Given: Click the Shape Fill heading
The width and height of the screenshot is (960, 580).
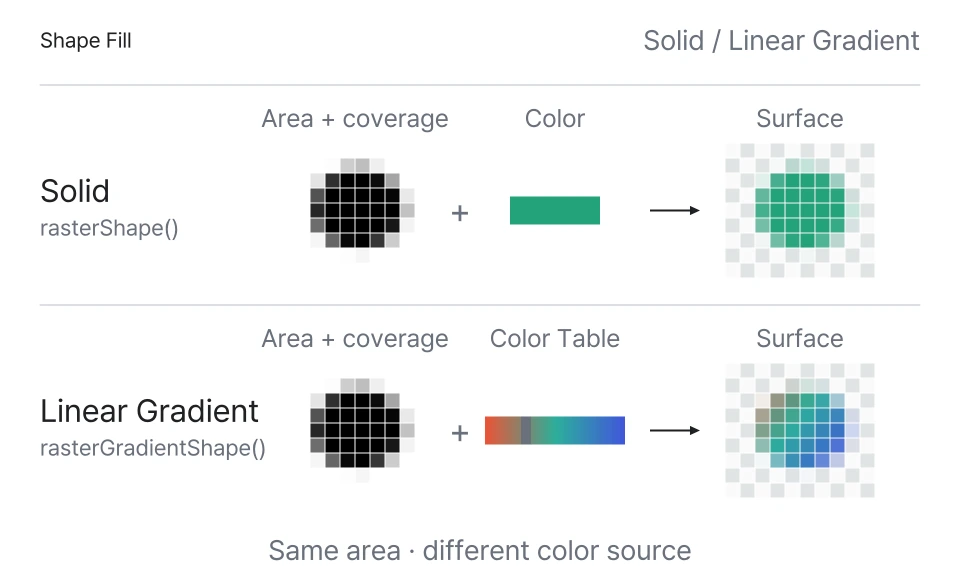Looking at the screenshot, I should pyautogui.click(x=86, y=40).
